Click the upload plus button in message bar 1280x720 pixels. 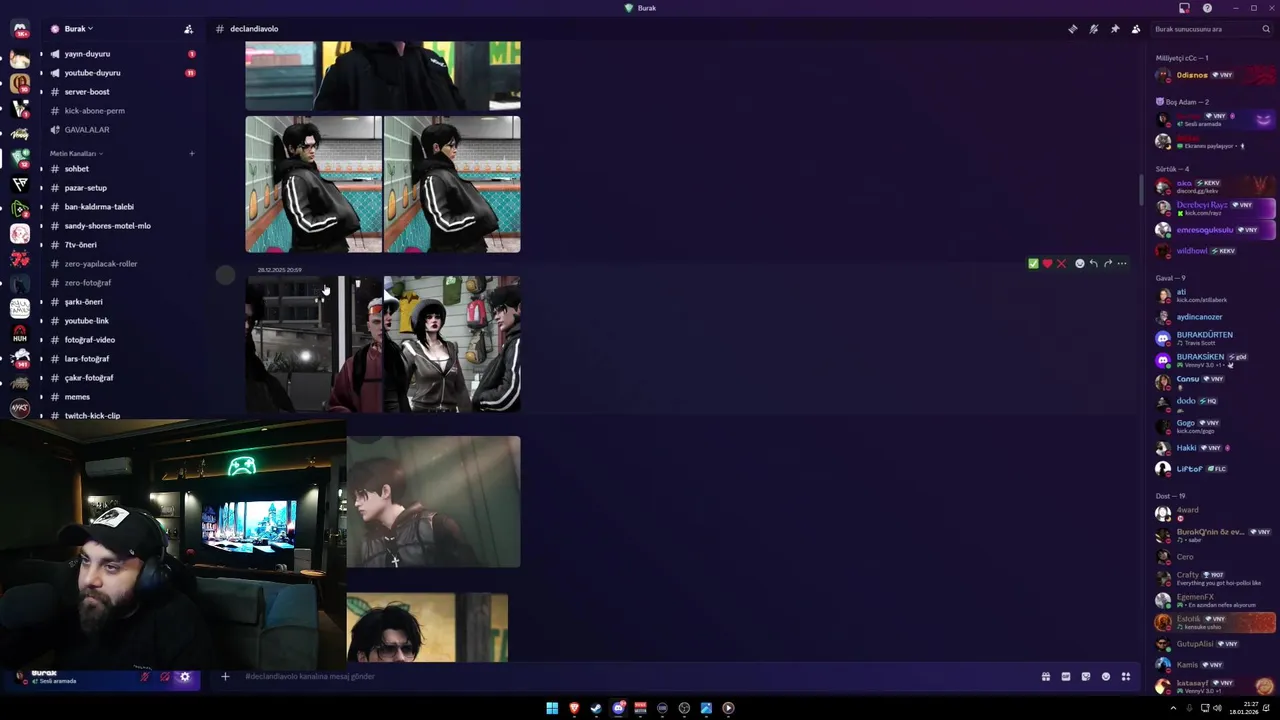tap(225, 677)
